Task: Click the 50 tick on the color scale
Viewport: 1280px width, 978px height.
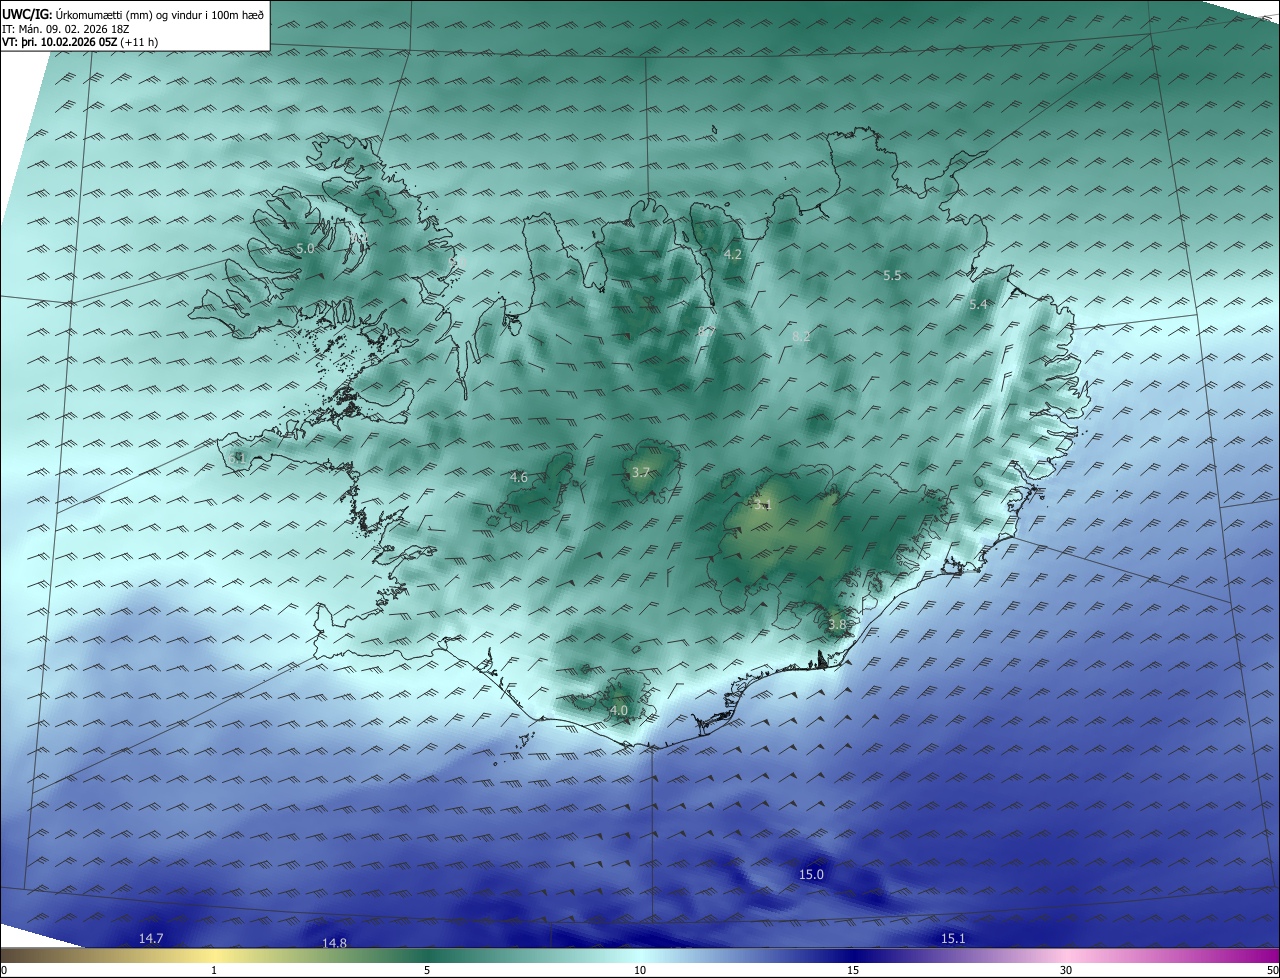Action: click(1272, 971)
